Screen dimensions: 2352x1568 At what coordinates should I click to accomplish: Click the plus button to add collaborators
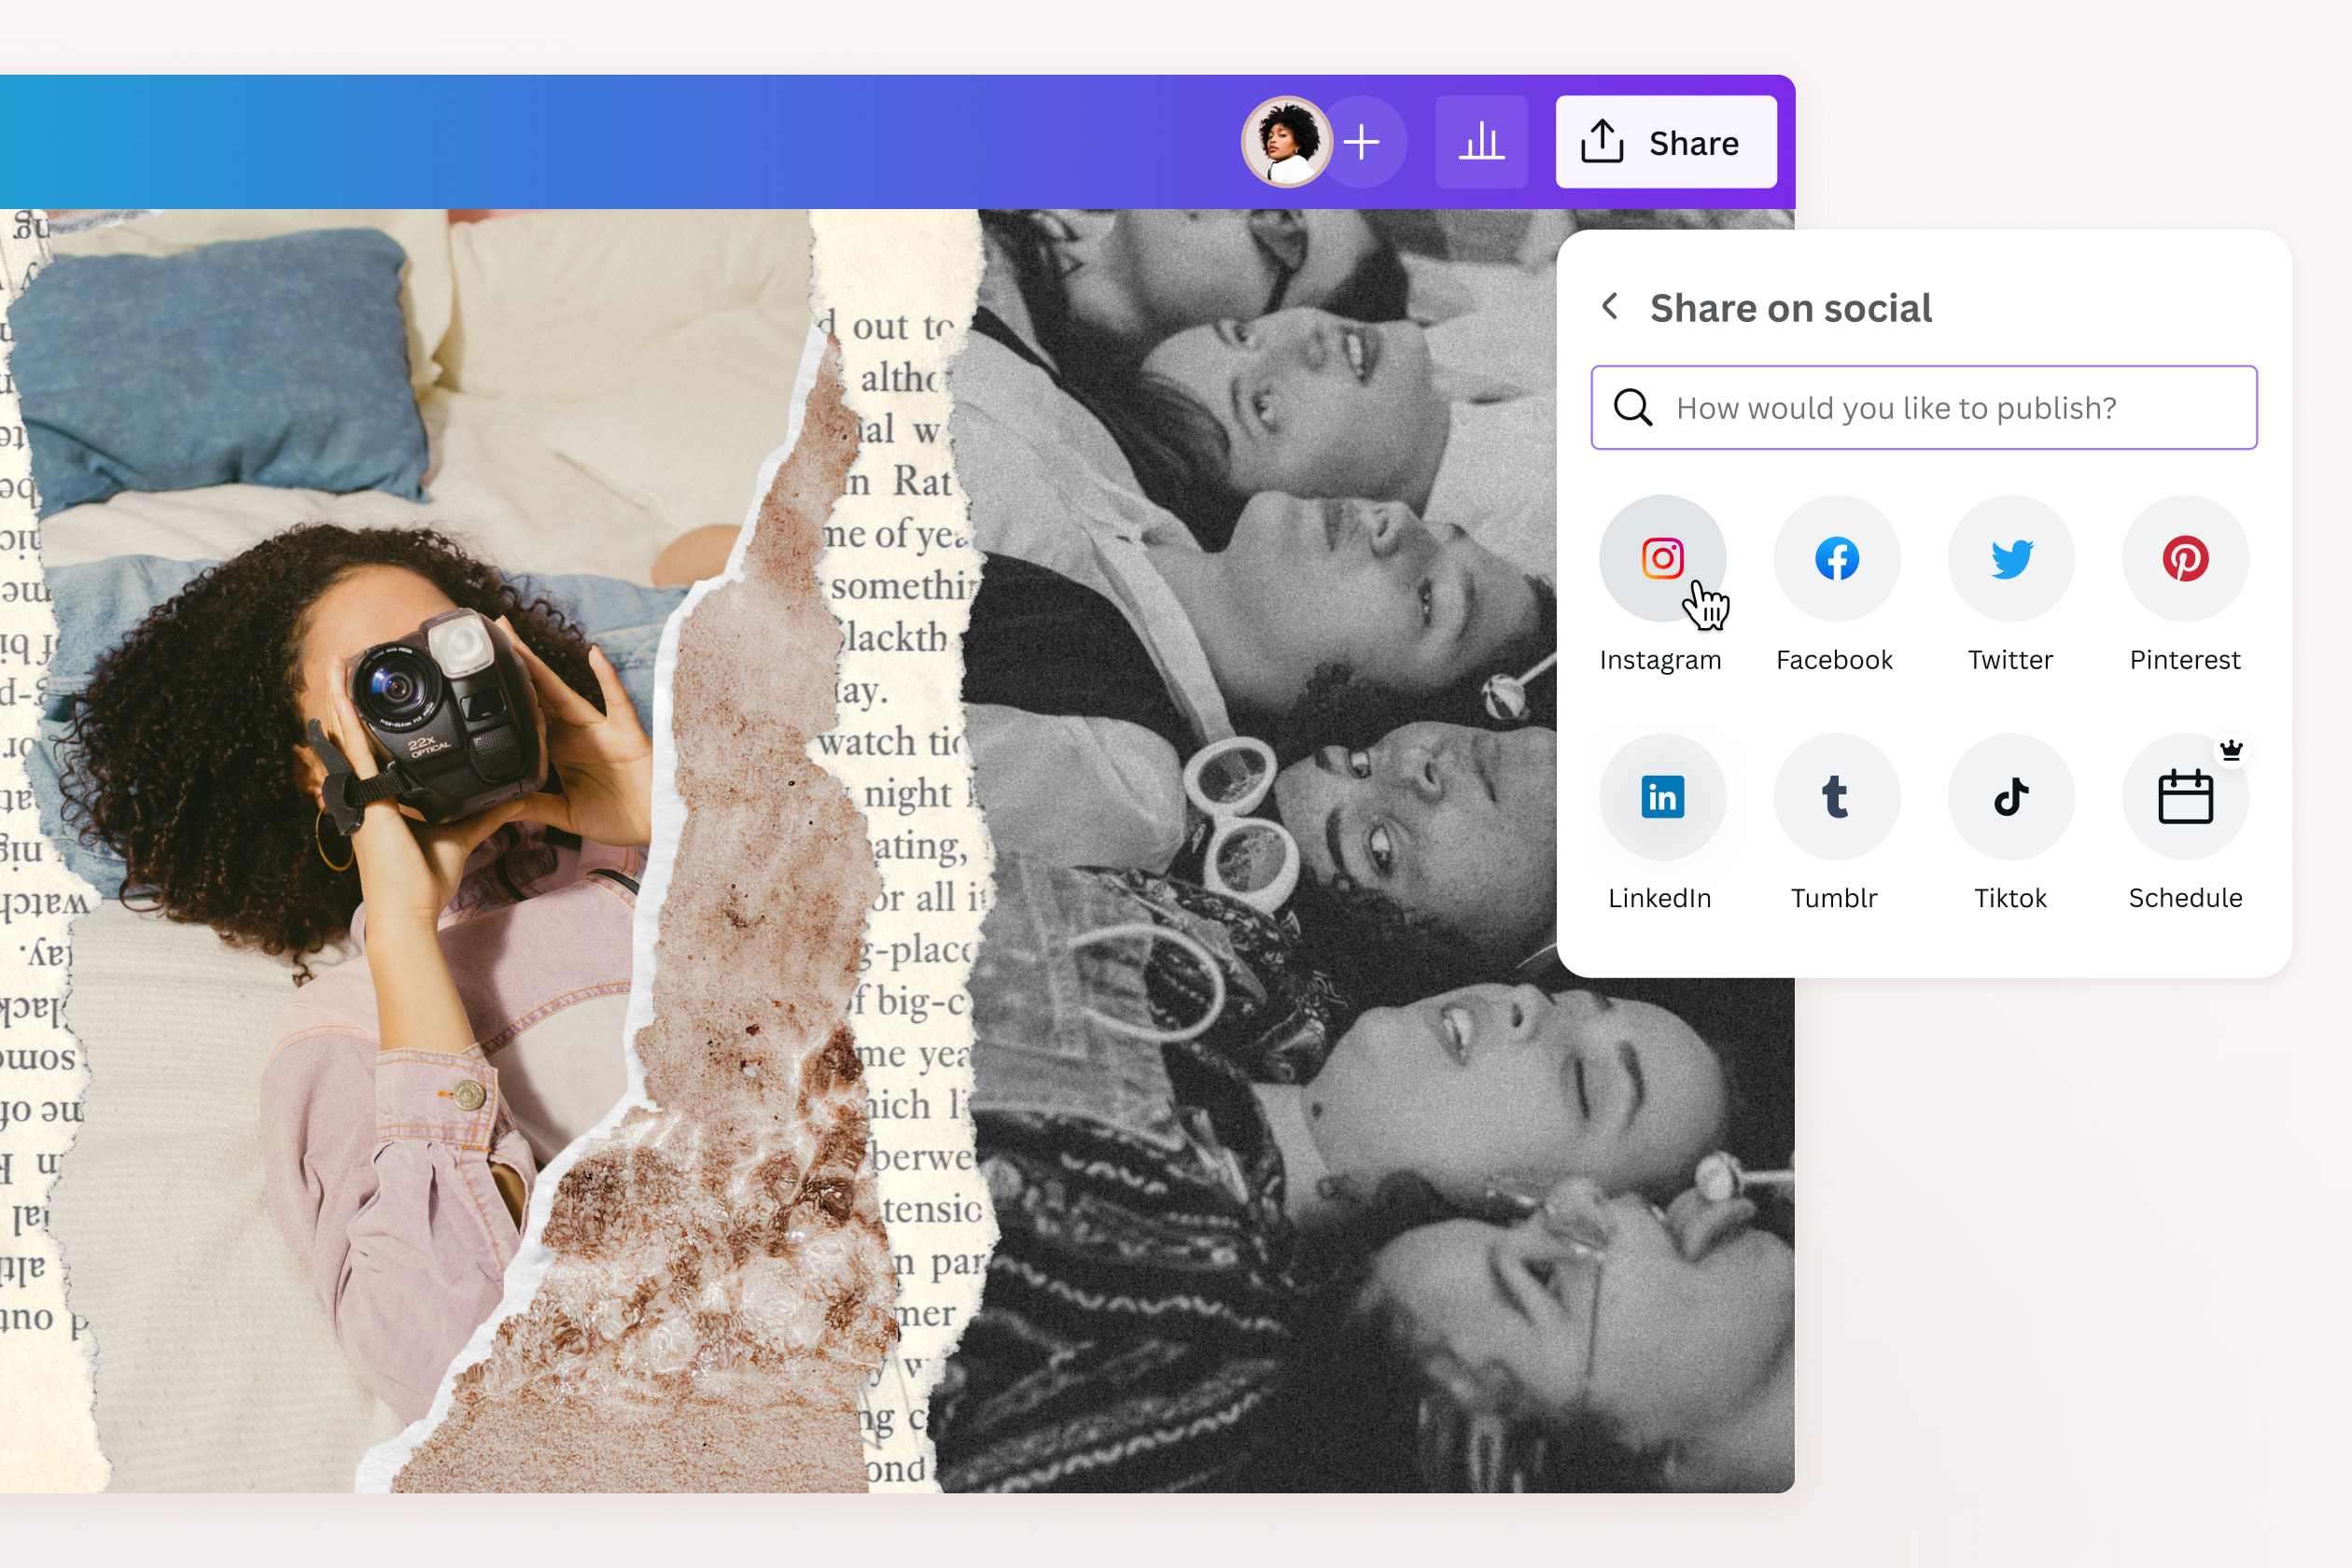click(x=1363, y=141)
